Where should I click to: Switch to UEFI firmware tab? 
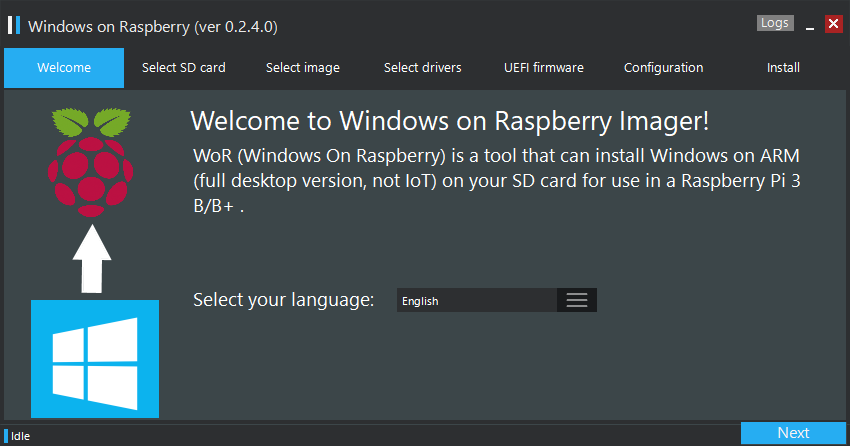(544, 68)
